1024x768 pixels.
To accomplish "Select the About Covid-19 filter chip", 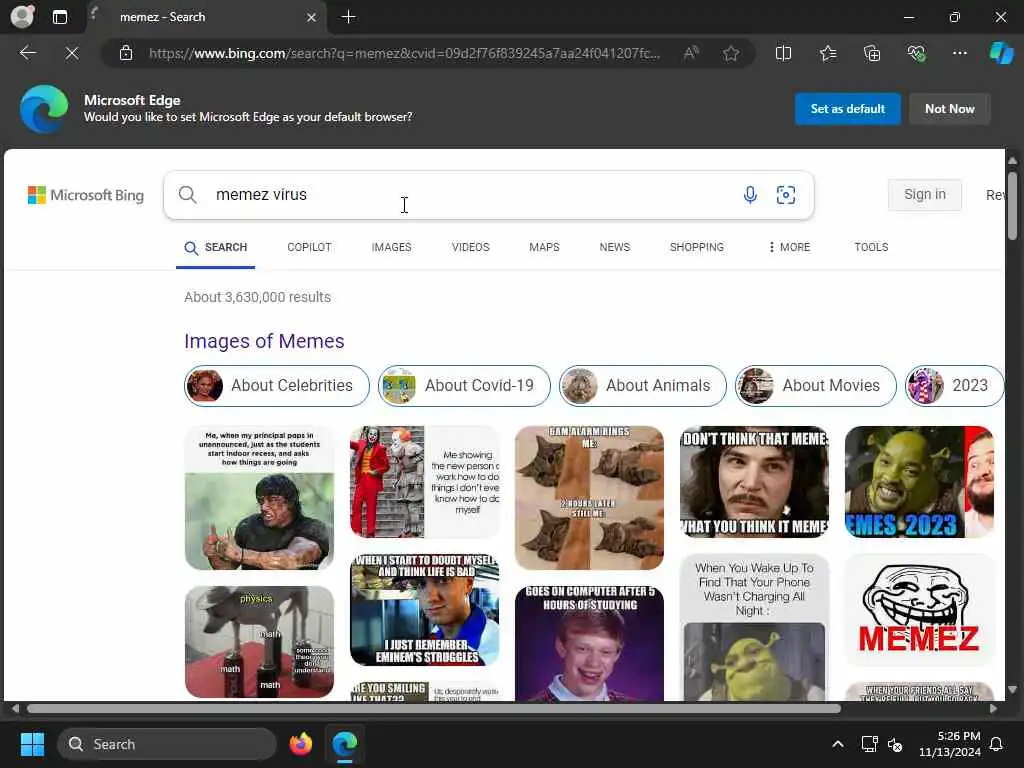I will (x=464, y=385).
